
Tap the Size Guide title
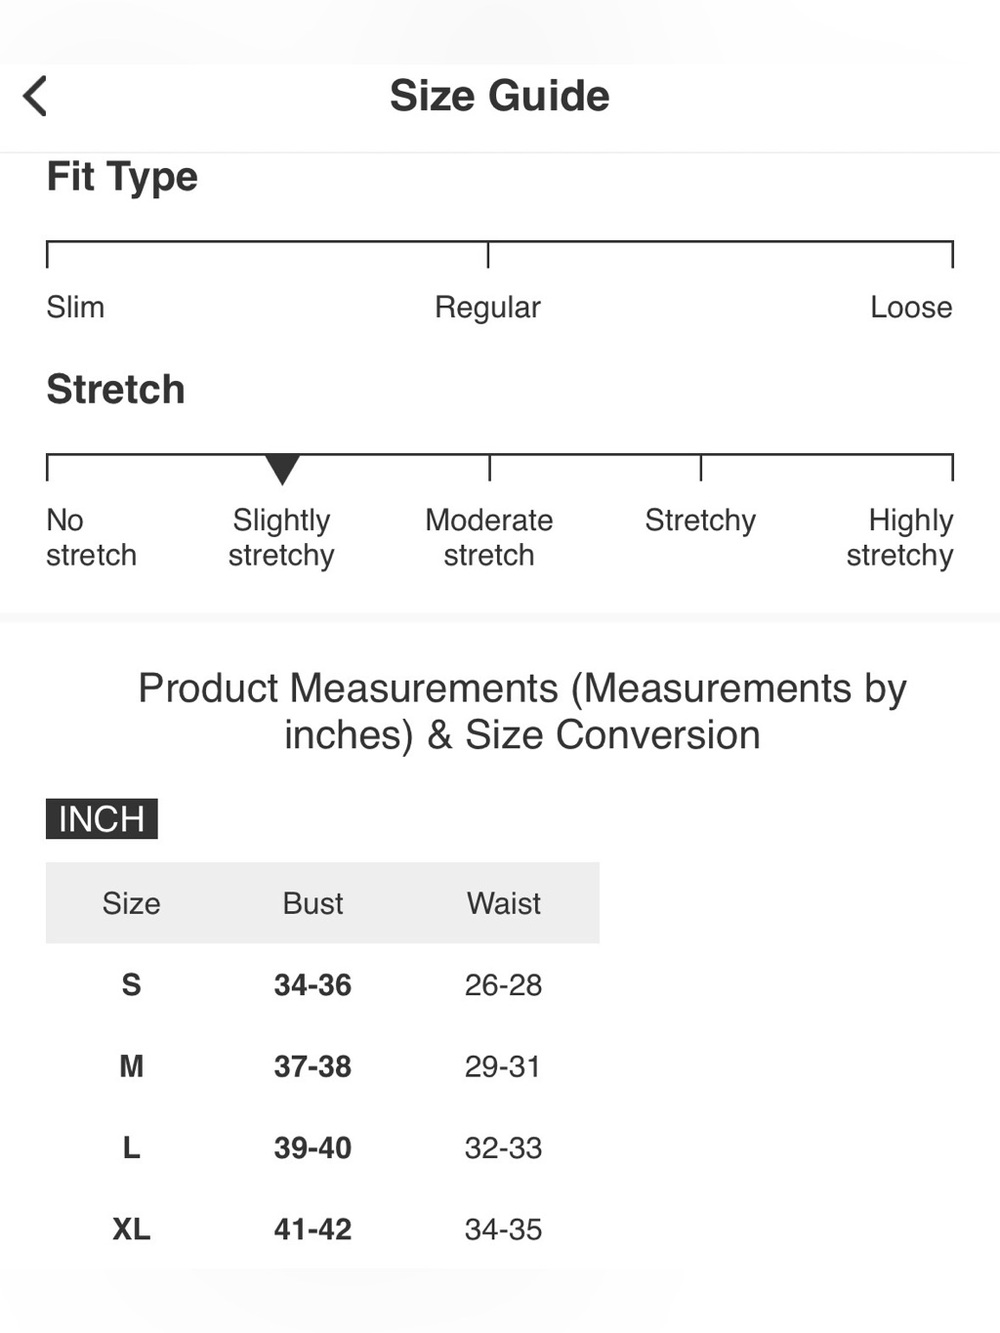[499, 96]
